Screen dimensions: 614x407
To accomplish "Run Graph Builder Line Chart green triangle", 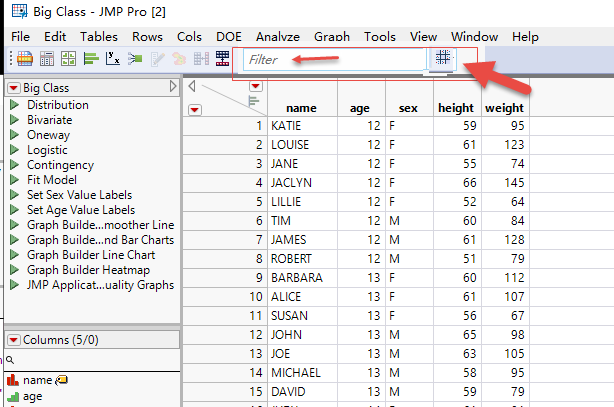I will tap(14, 255).
